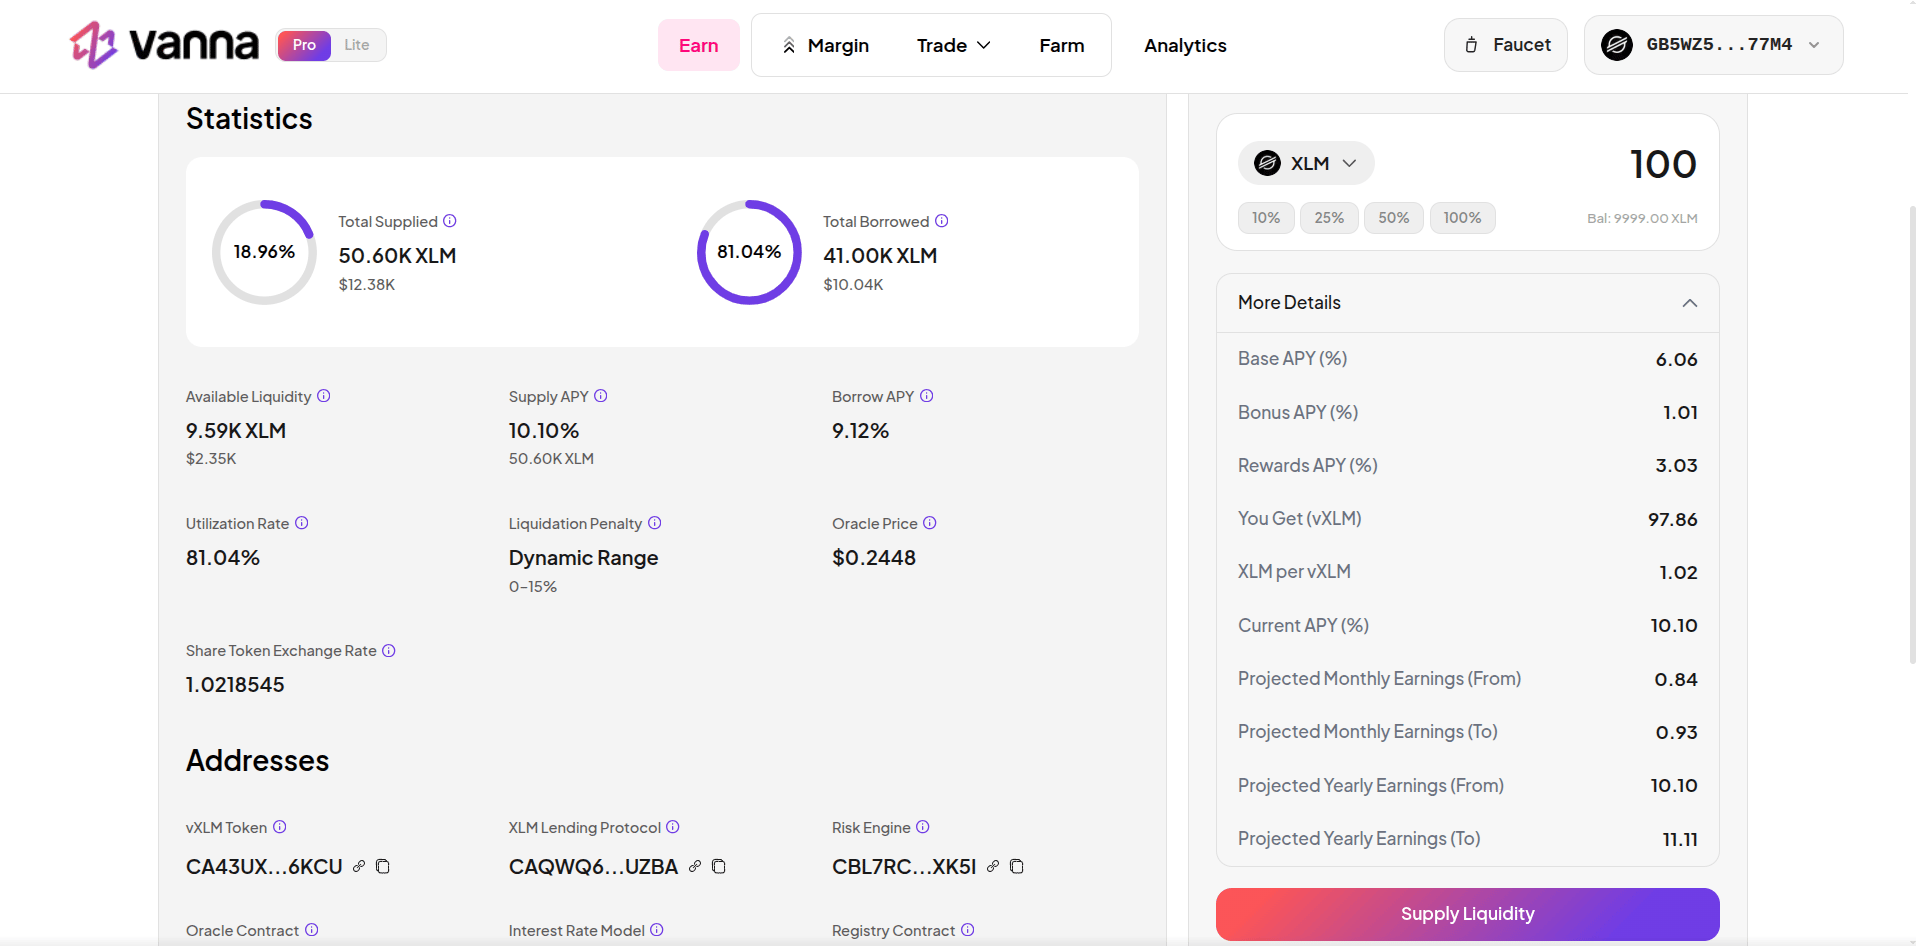Open Risk Engine address link
The image size is (1916, 946).
click(993, 866)
